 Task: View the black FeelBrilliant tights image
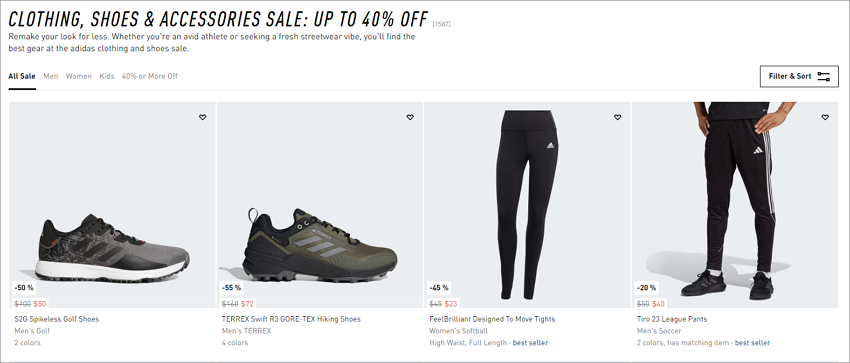(x=527, y=205)
